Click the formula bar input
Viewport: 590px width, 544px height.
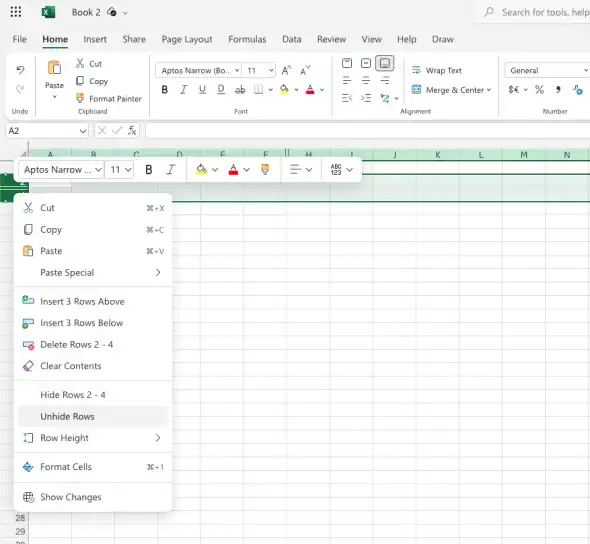point(368,131)
